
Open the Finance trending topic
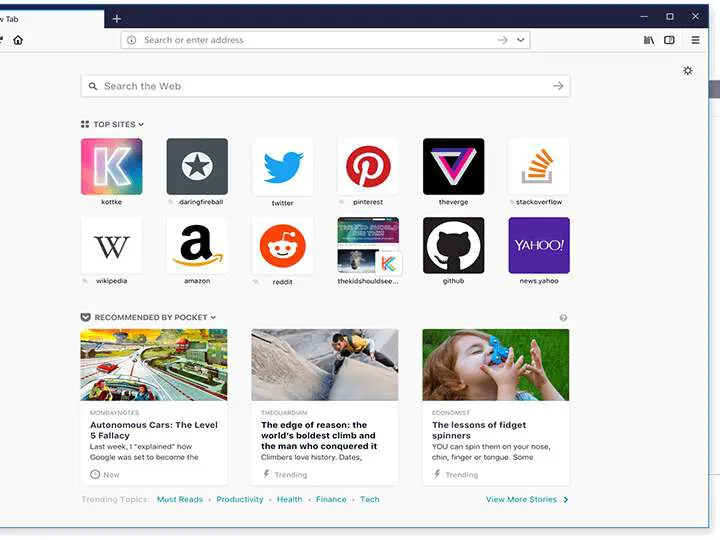331,499
